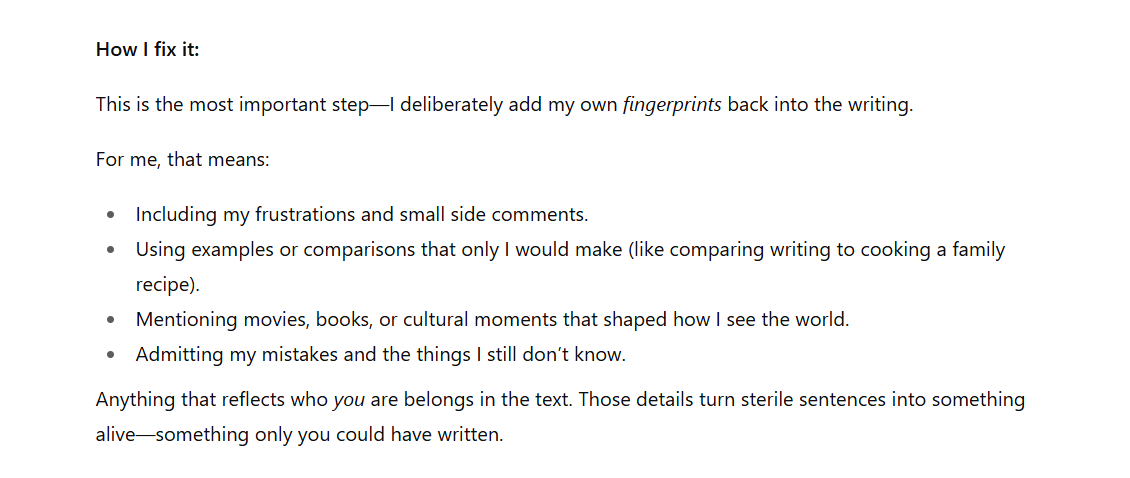Click the bullet text starting "Using examples or comparisons"
1130x478 pixels.
pyautogui.click(x=570, y=249)
